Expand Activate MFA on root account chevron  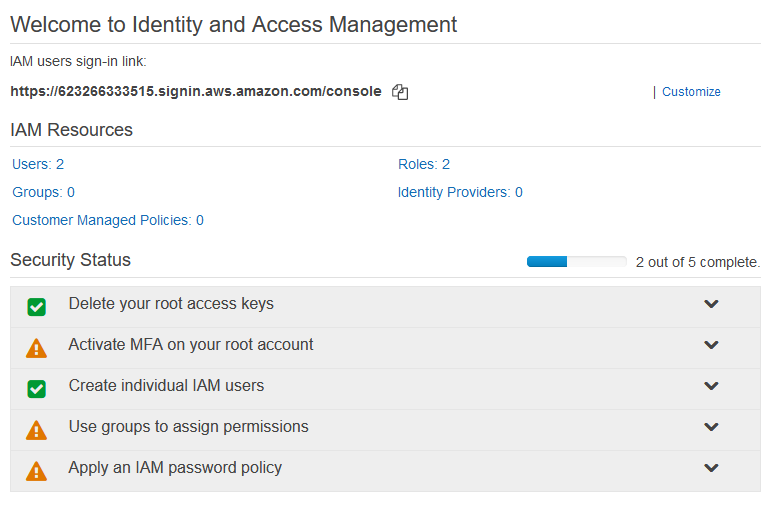coord(711,345)
